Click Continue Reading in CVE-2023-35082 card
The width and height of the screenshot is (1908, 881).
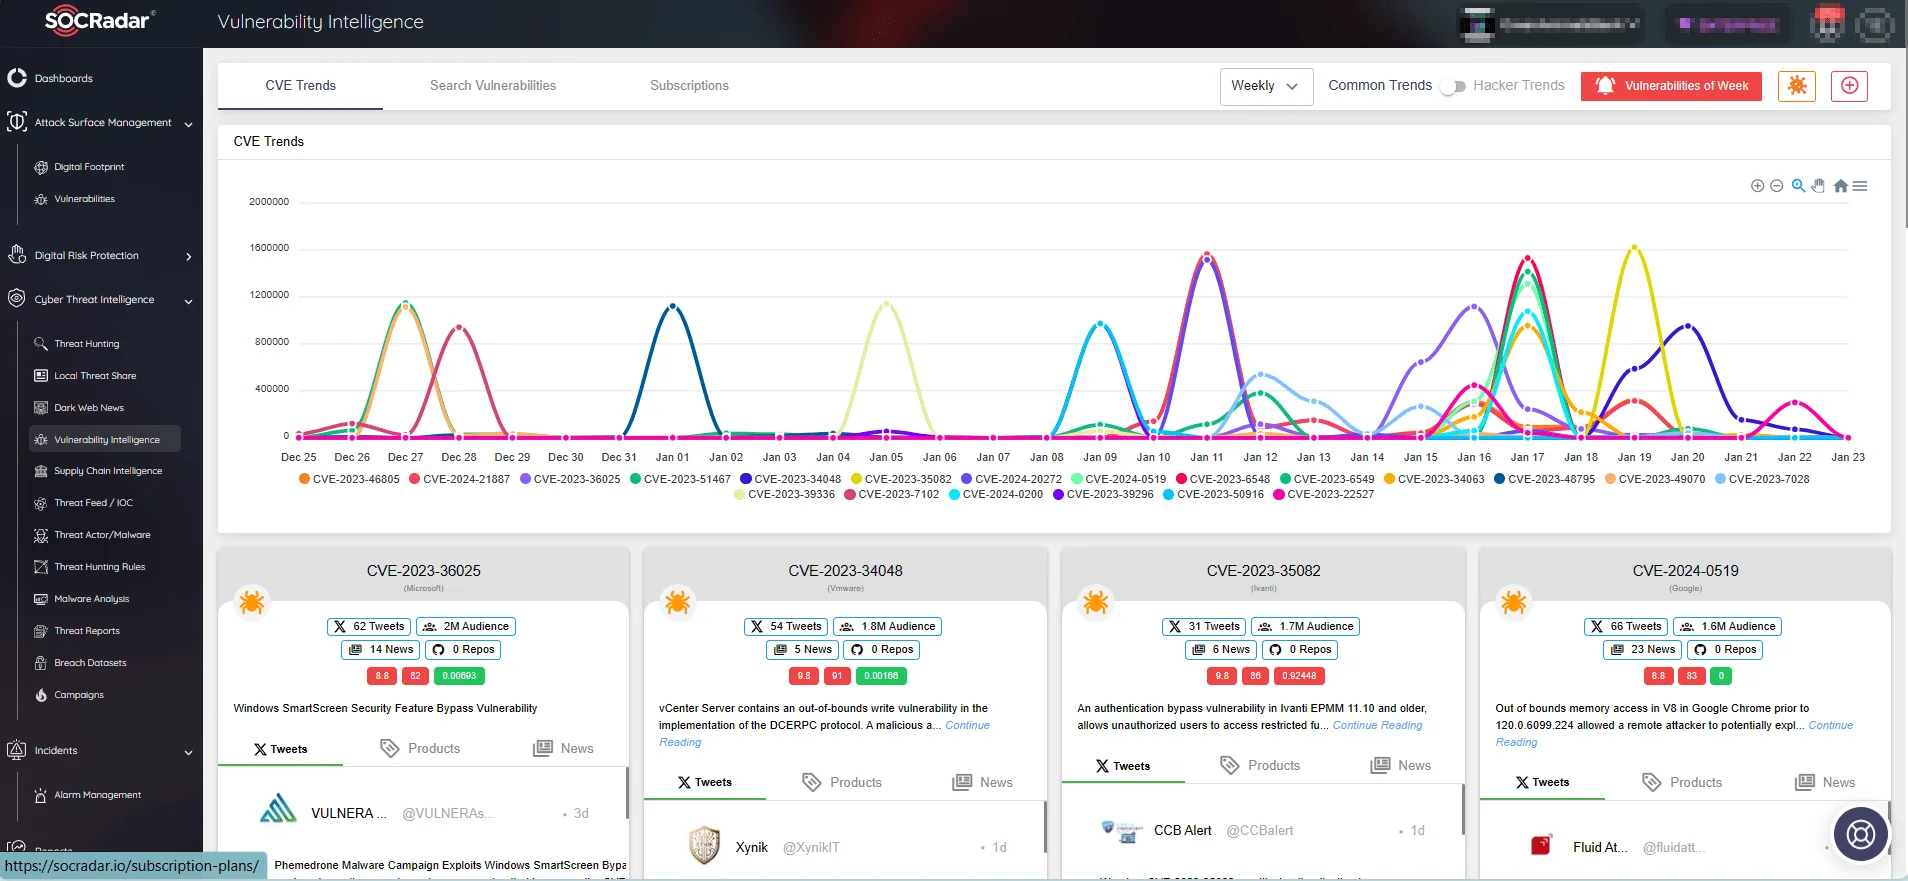[1377, 725]
